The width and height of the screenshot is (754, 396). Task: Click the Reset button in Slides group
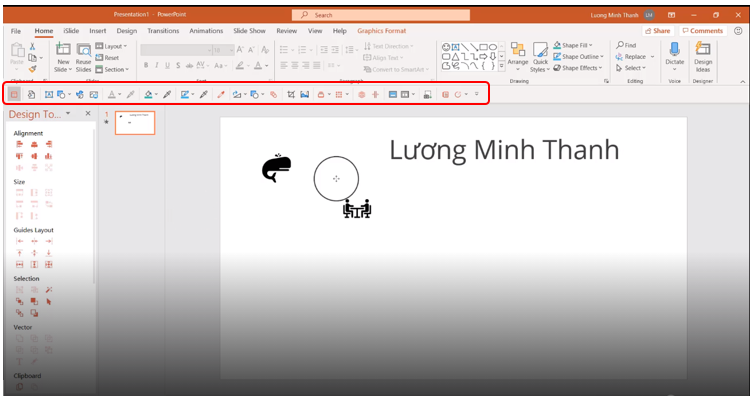pyautogui.click(x=107, y=58)
